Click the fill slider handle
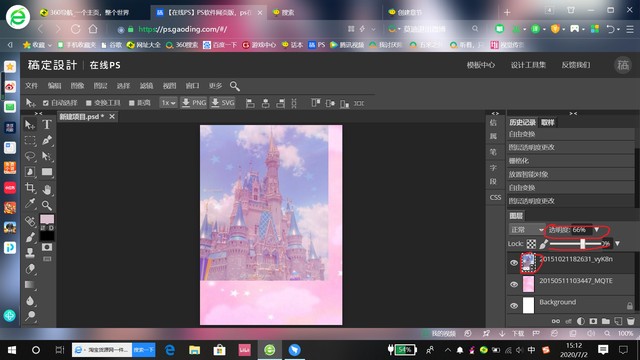Viewport: 640px width, 360px height. pos(582,244)
